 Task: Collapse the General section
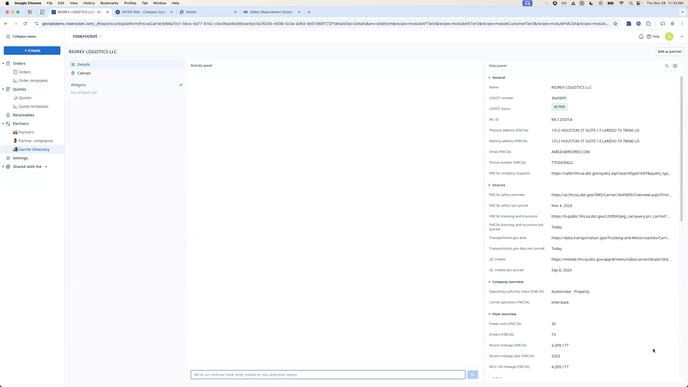pos(490,78)
